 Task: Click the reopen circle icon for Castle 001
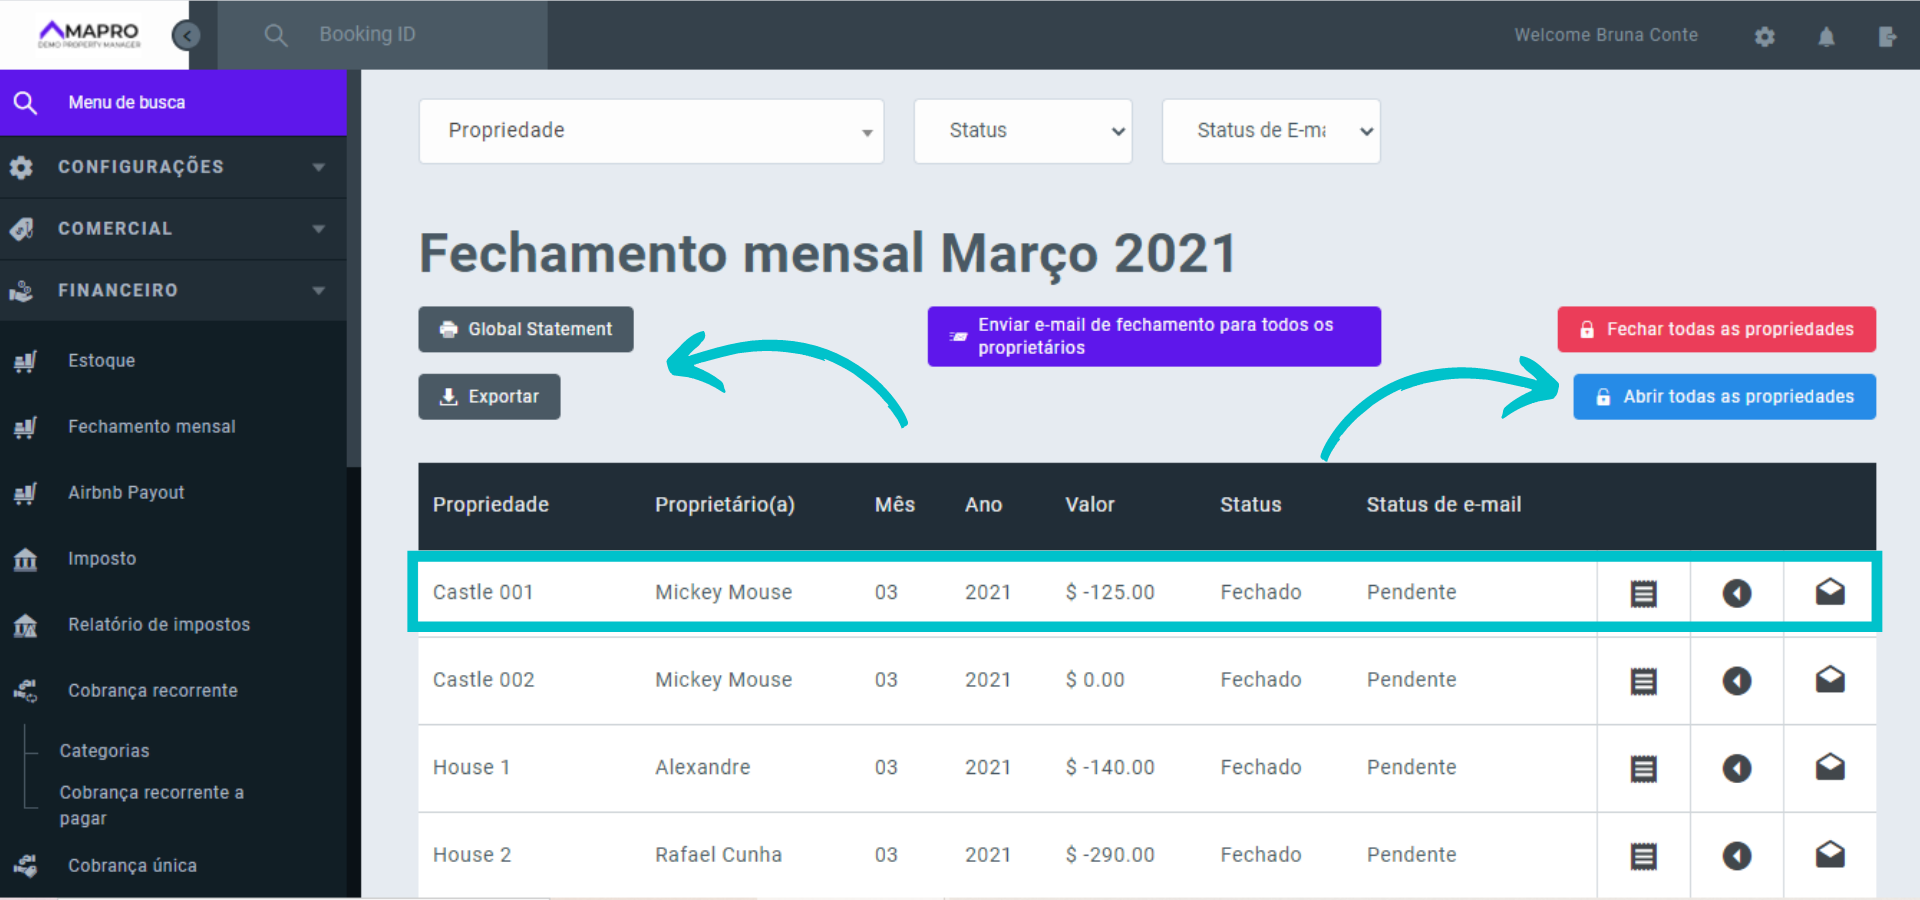pyautogui.click(x=1737, y=591)
